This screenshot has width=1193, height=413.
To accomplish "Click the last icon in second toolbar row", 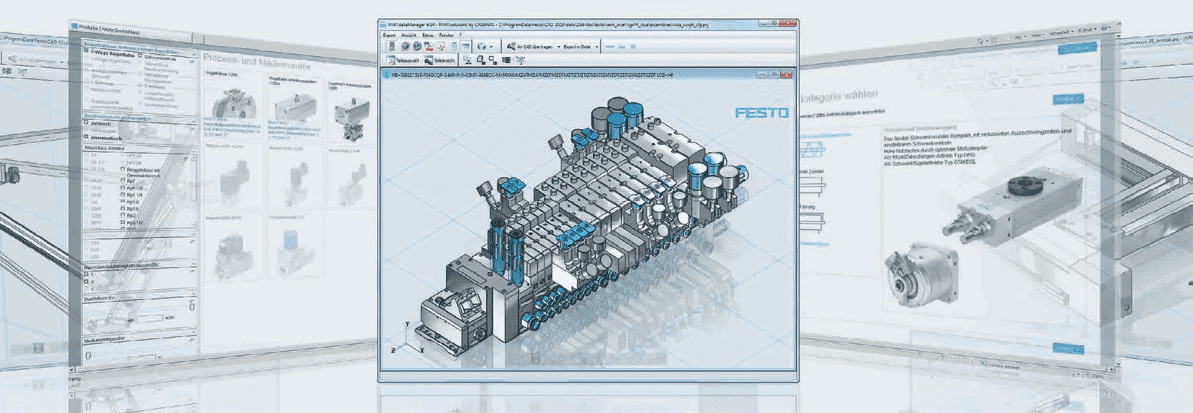I will pyautogui.click(x=521, y=60).
